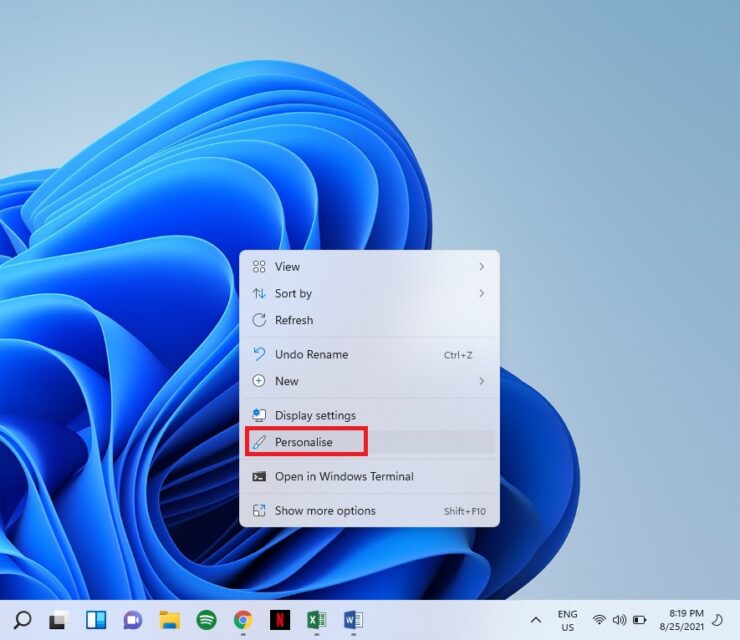Open Windows Search from the taskbar
Screen dimensions: 740x640
click(22, 620)
